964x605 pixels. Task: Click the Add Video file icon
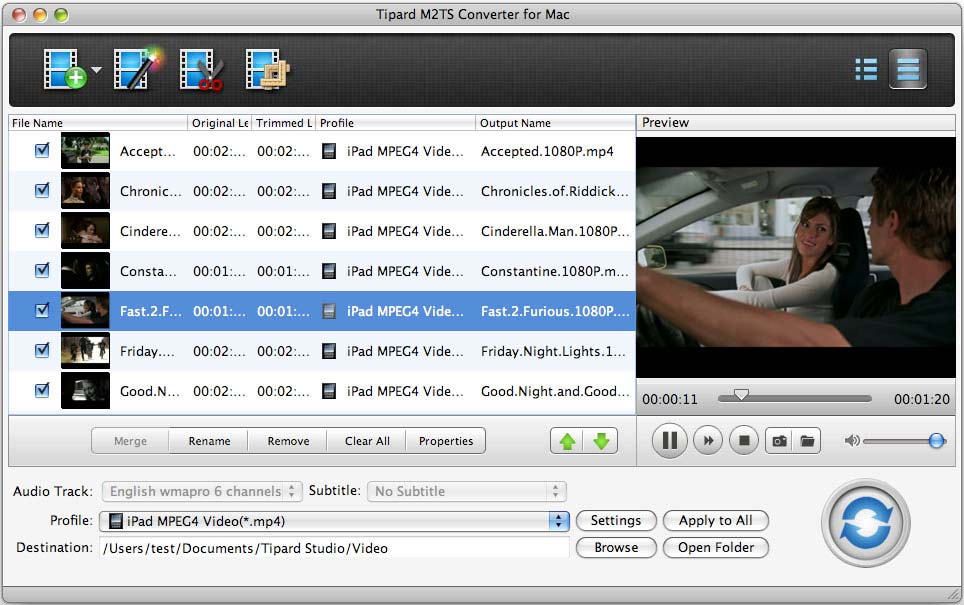click(x=65, y=70)
